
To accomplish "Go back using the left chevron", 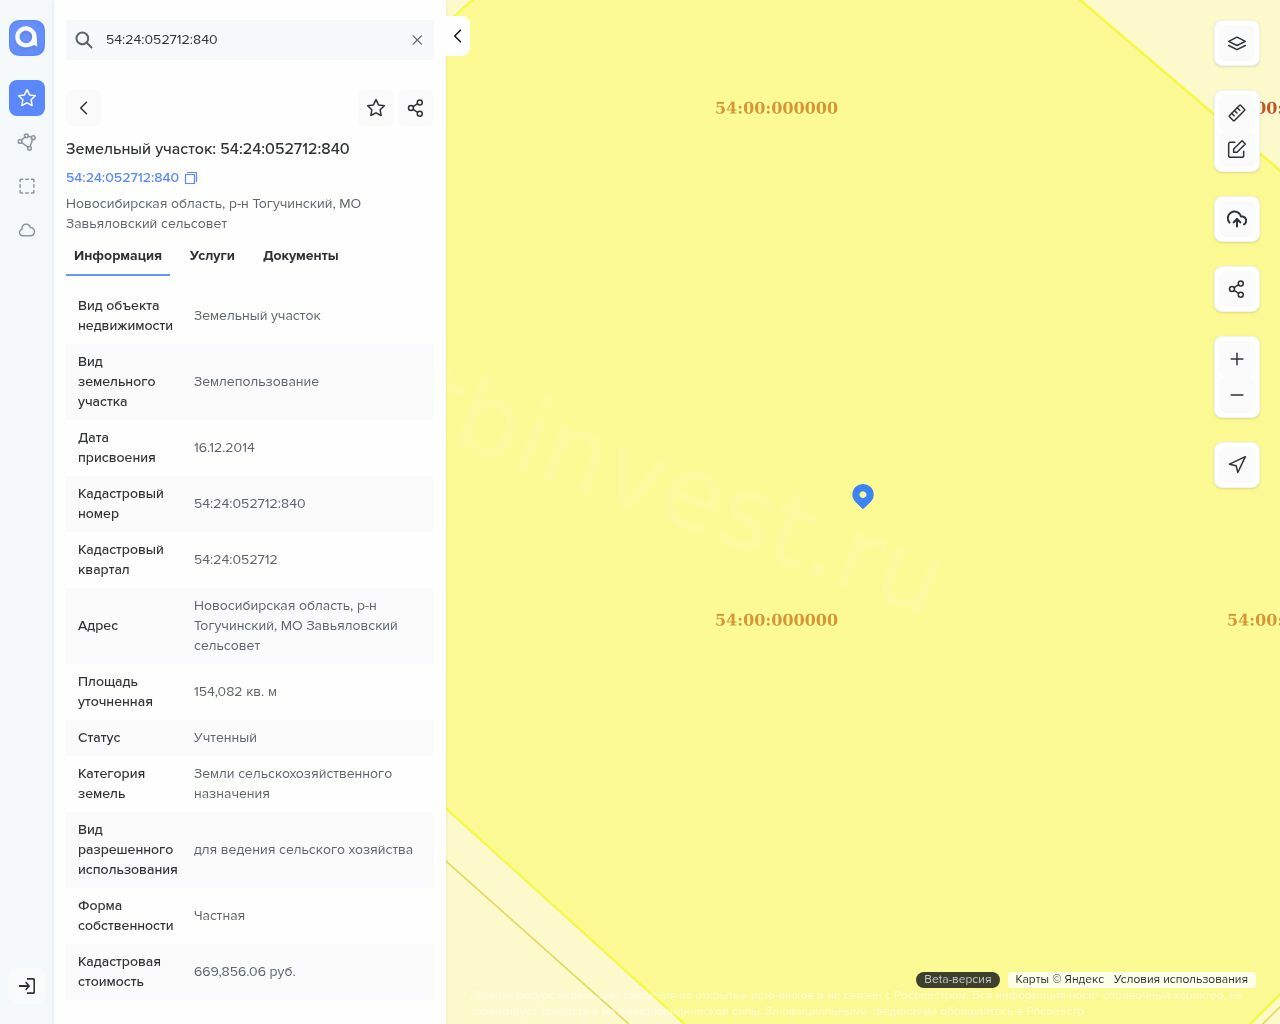I will [x=84, y=108].
